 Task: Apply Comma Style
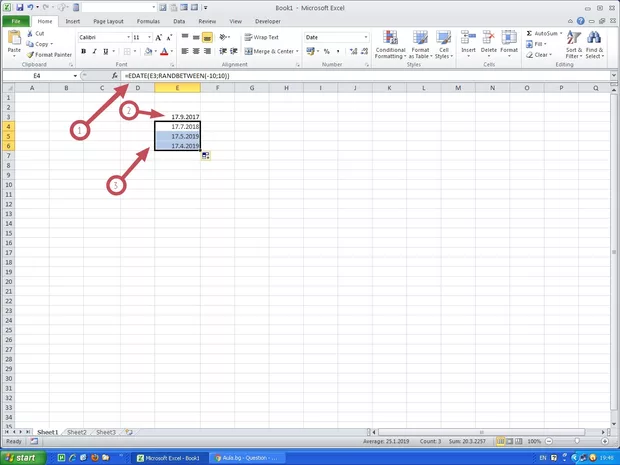338,51
